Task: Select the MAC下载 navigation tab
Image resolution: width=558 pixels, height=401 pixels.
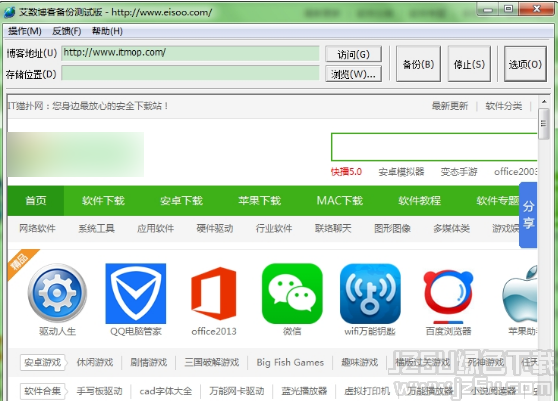Action: tap(340, 201)
